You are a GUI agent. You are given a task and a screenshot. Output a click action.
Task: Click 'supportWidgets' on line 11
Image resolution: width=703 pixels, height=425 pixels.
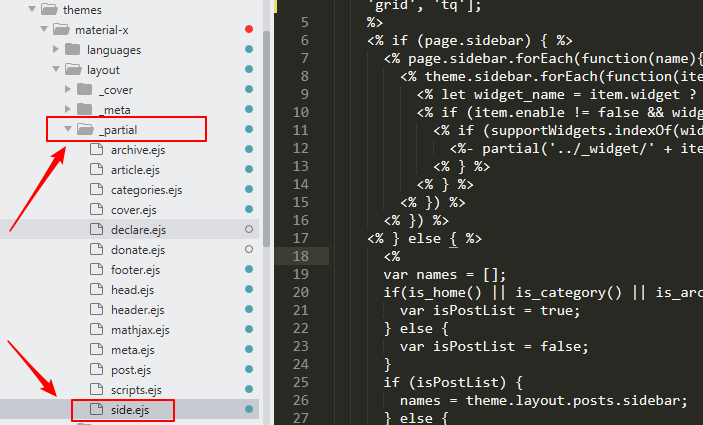(x=548, y=130)
